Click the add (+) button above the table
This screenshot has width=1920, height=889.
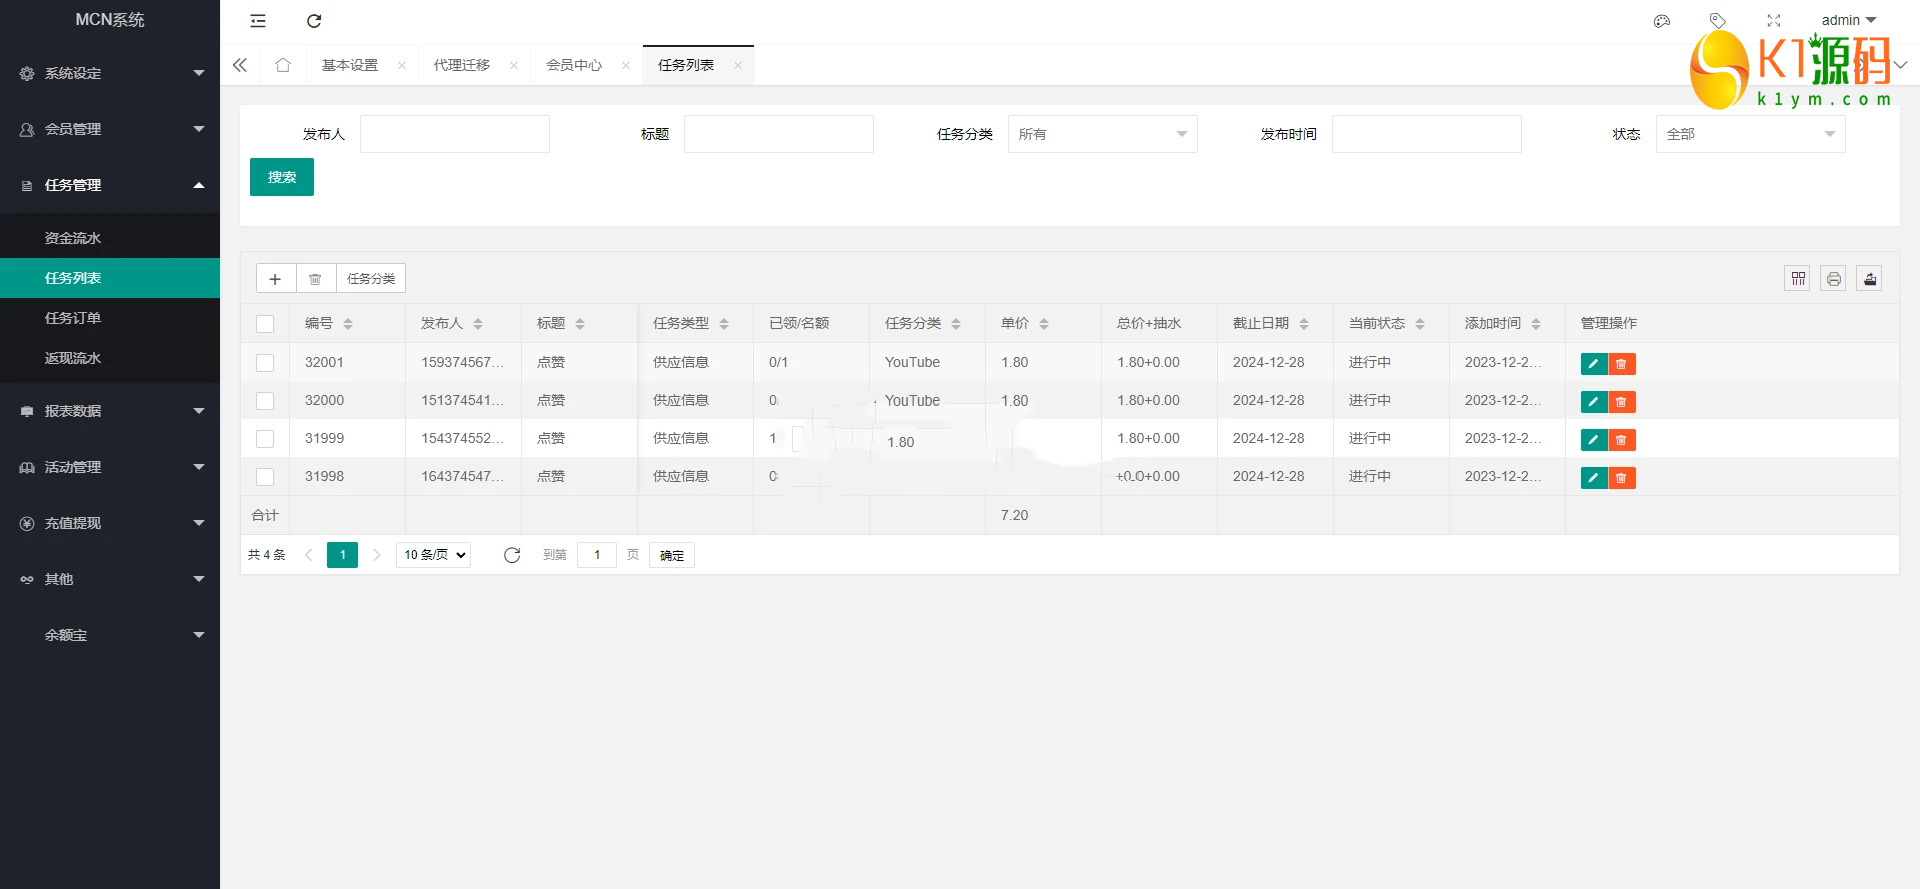[275, 279]
